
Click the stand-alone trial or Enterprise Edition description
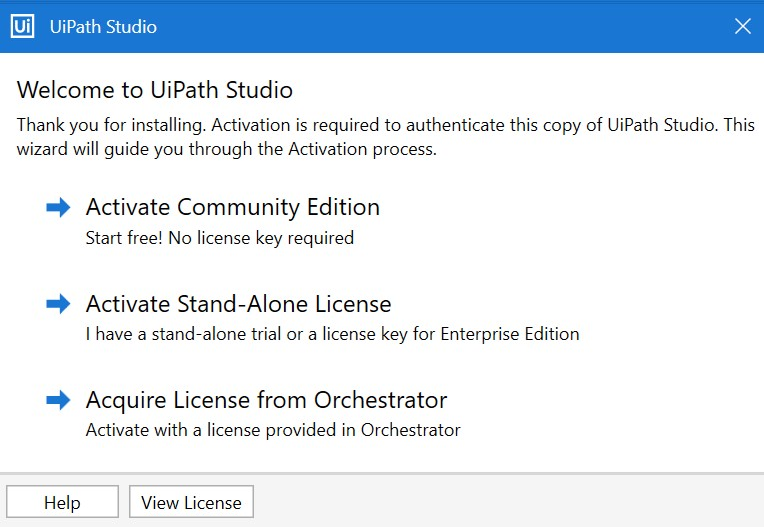[x=332, y=334]
